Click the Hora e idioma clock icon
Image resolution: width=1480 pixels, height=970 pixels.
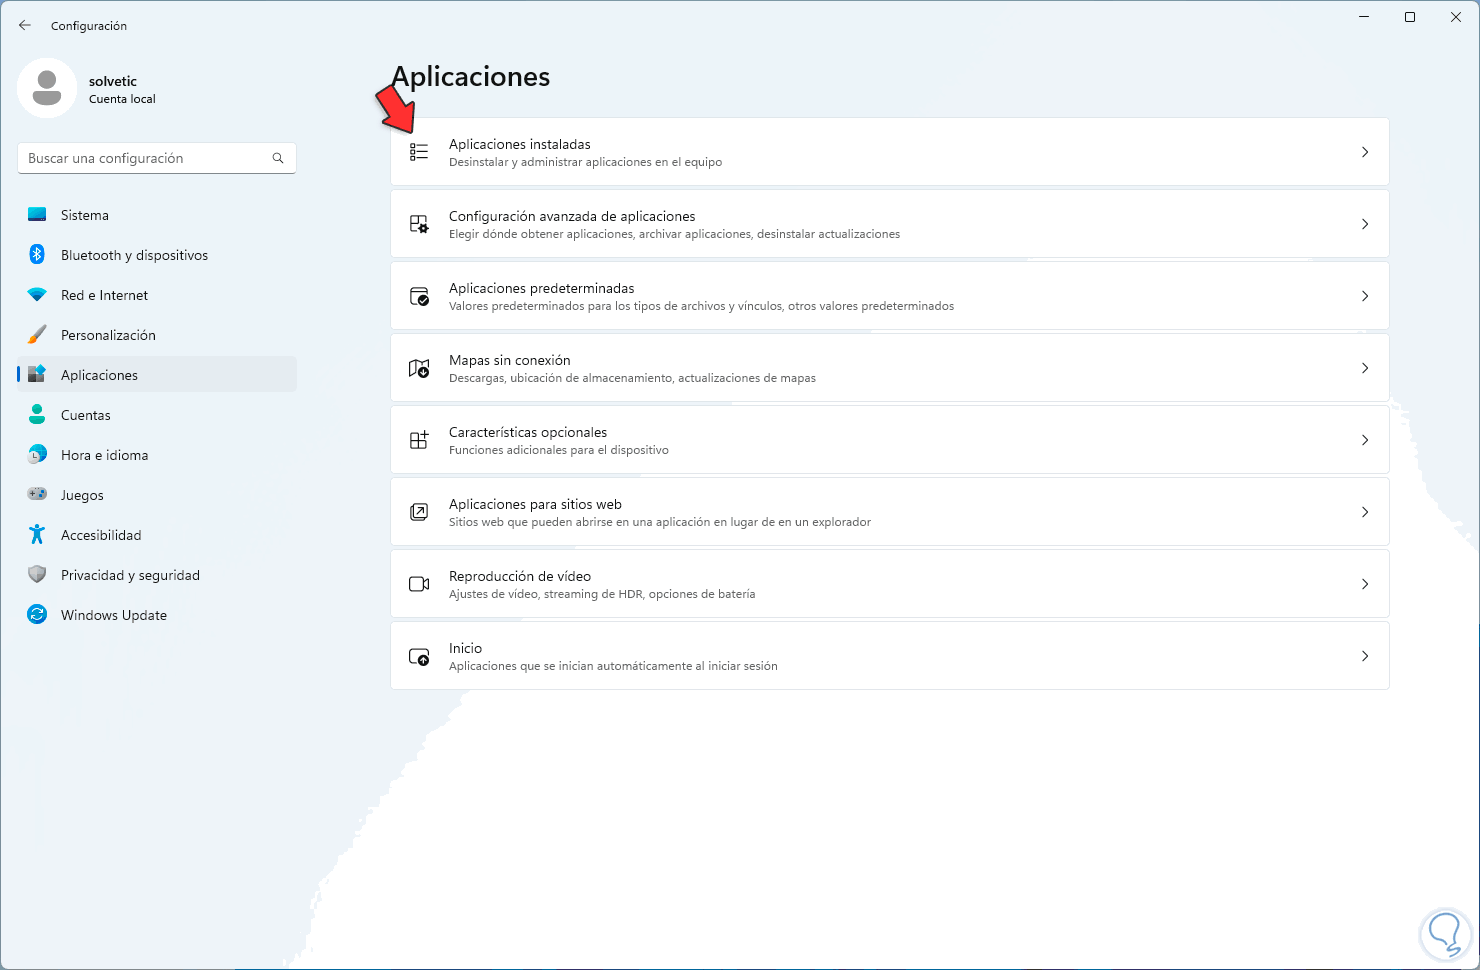pos(37,455)
